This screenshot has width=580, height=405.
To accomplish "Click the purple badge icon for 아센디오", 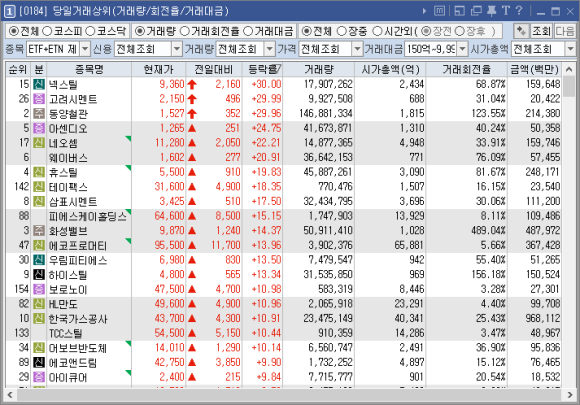I will tap(39, 128).
